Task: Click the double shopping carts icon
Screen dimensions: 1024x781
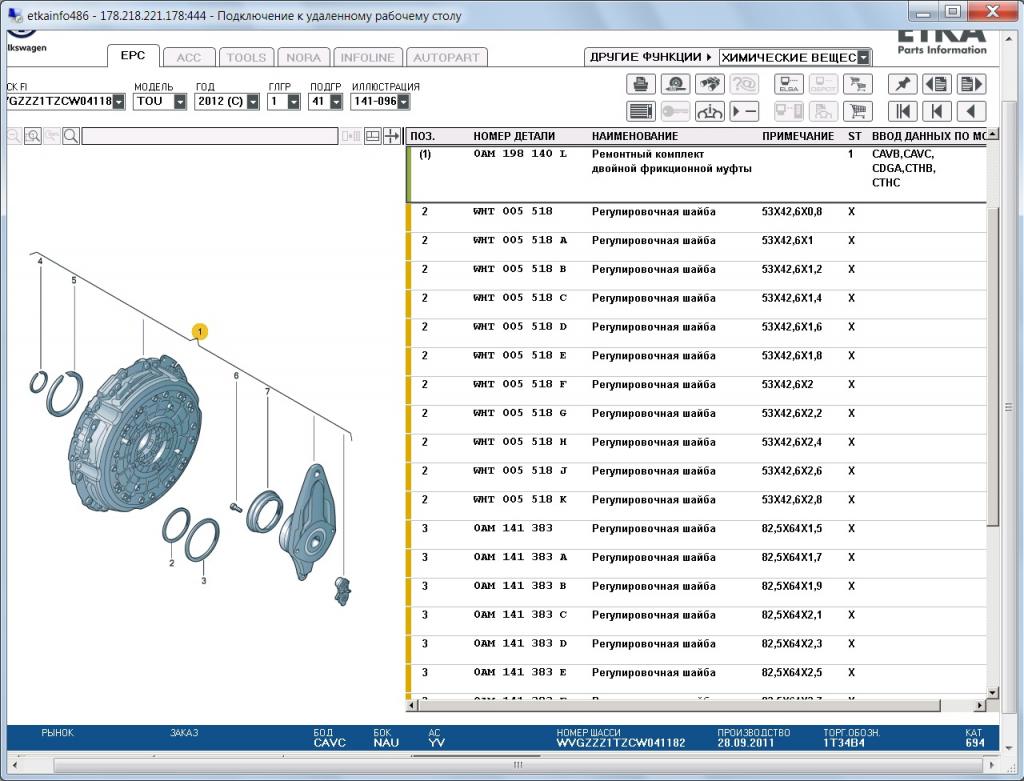Action: (x=857, y=84)
